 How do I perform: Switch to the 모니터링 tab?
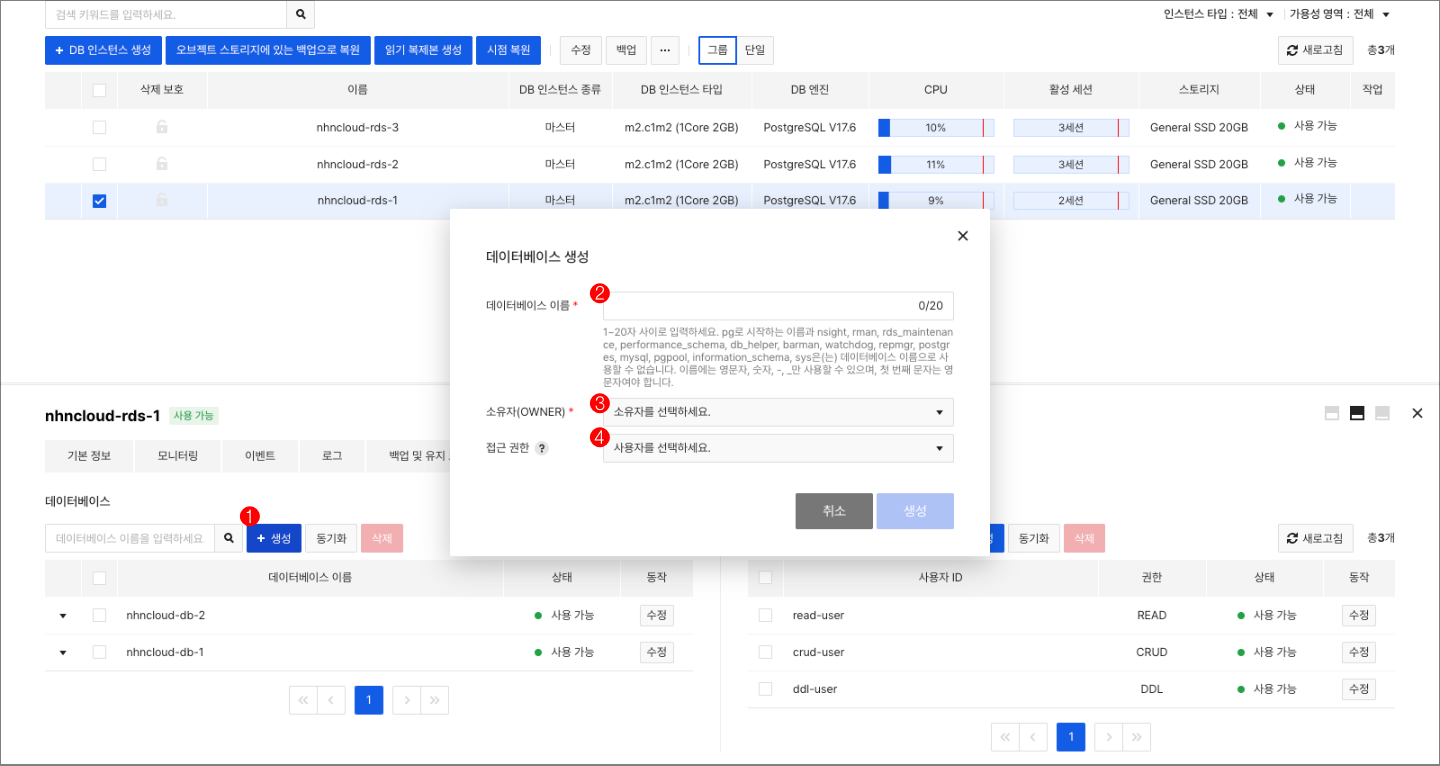click(x=177, y=456)
